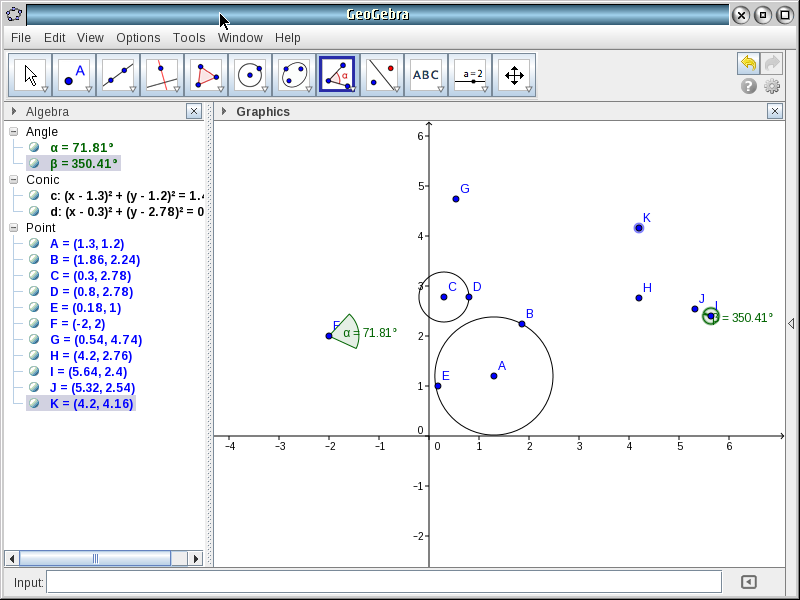800x600 pixels.
Task: Select the Line through Two Points tool
Action: pos(117,74)
